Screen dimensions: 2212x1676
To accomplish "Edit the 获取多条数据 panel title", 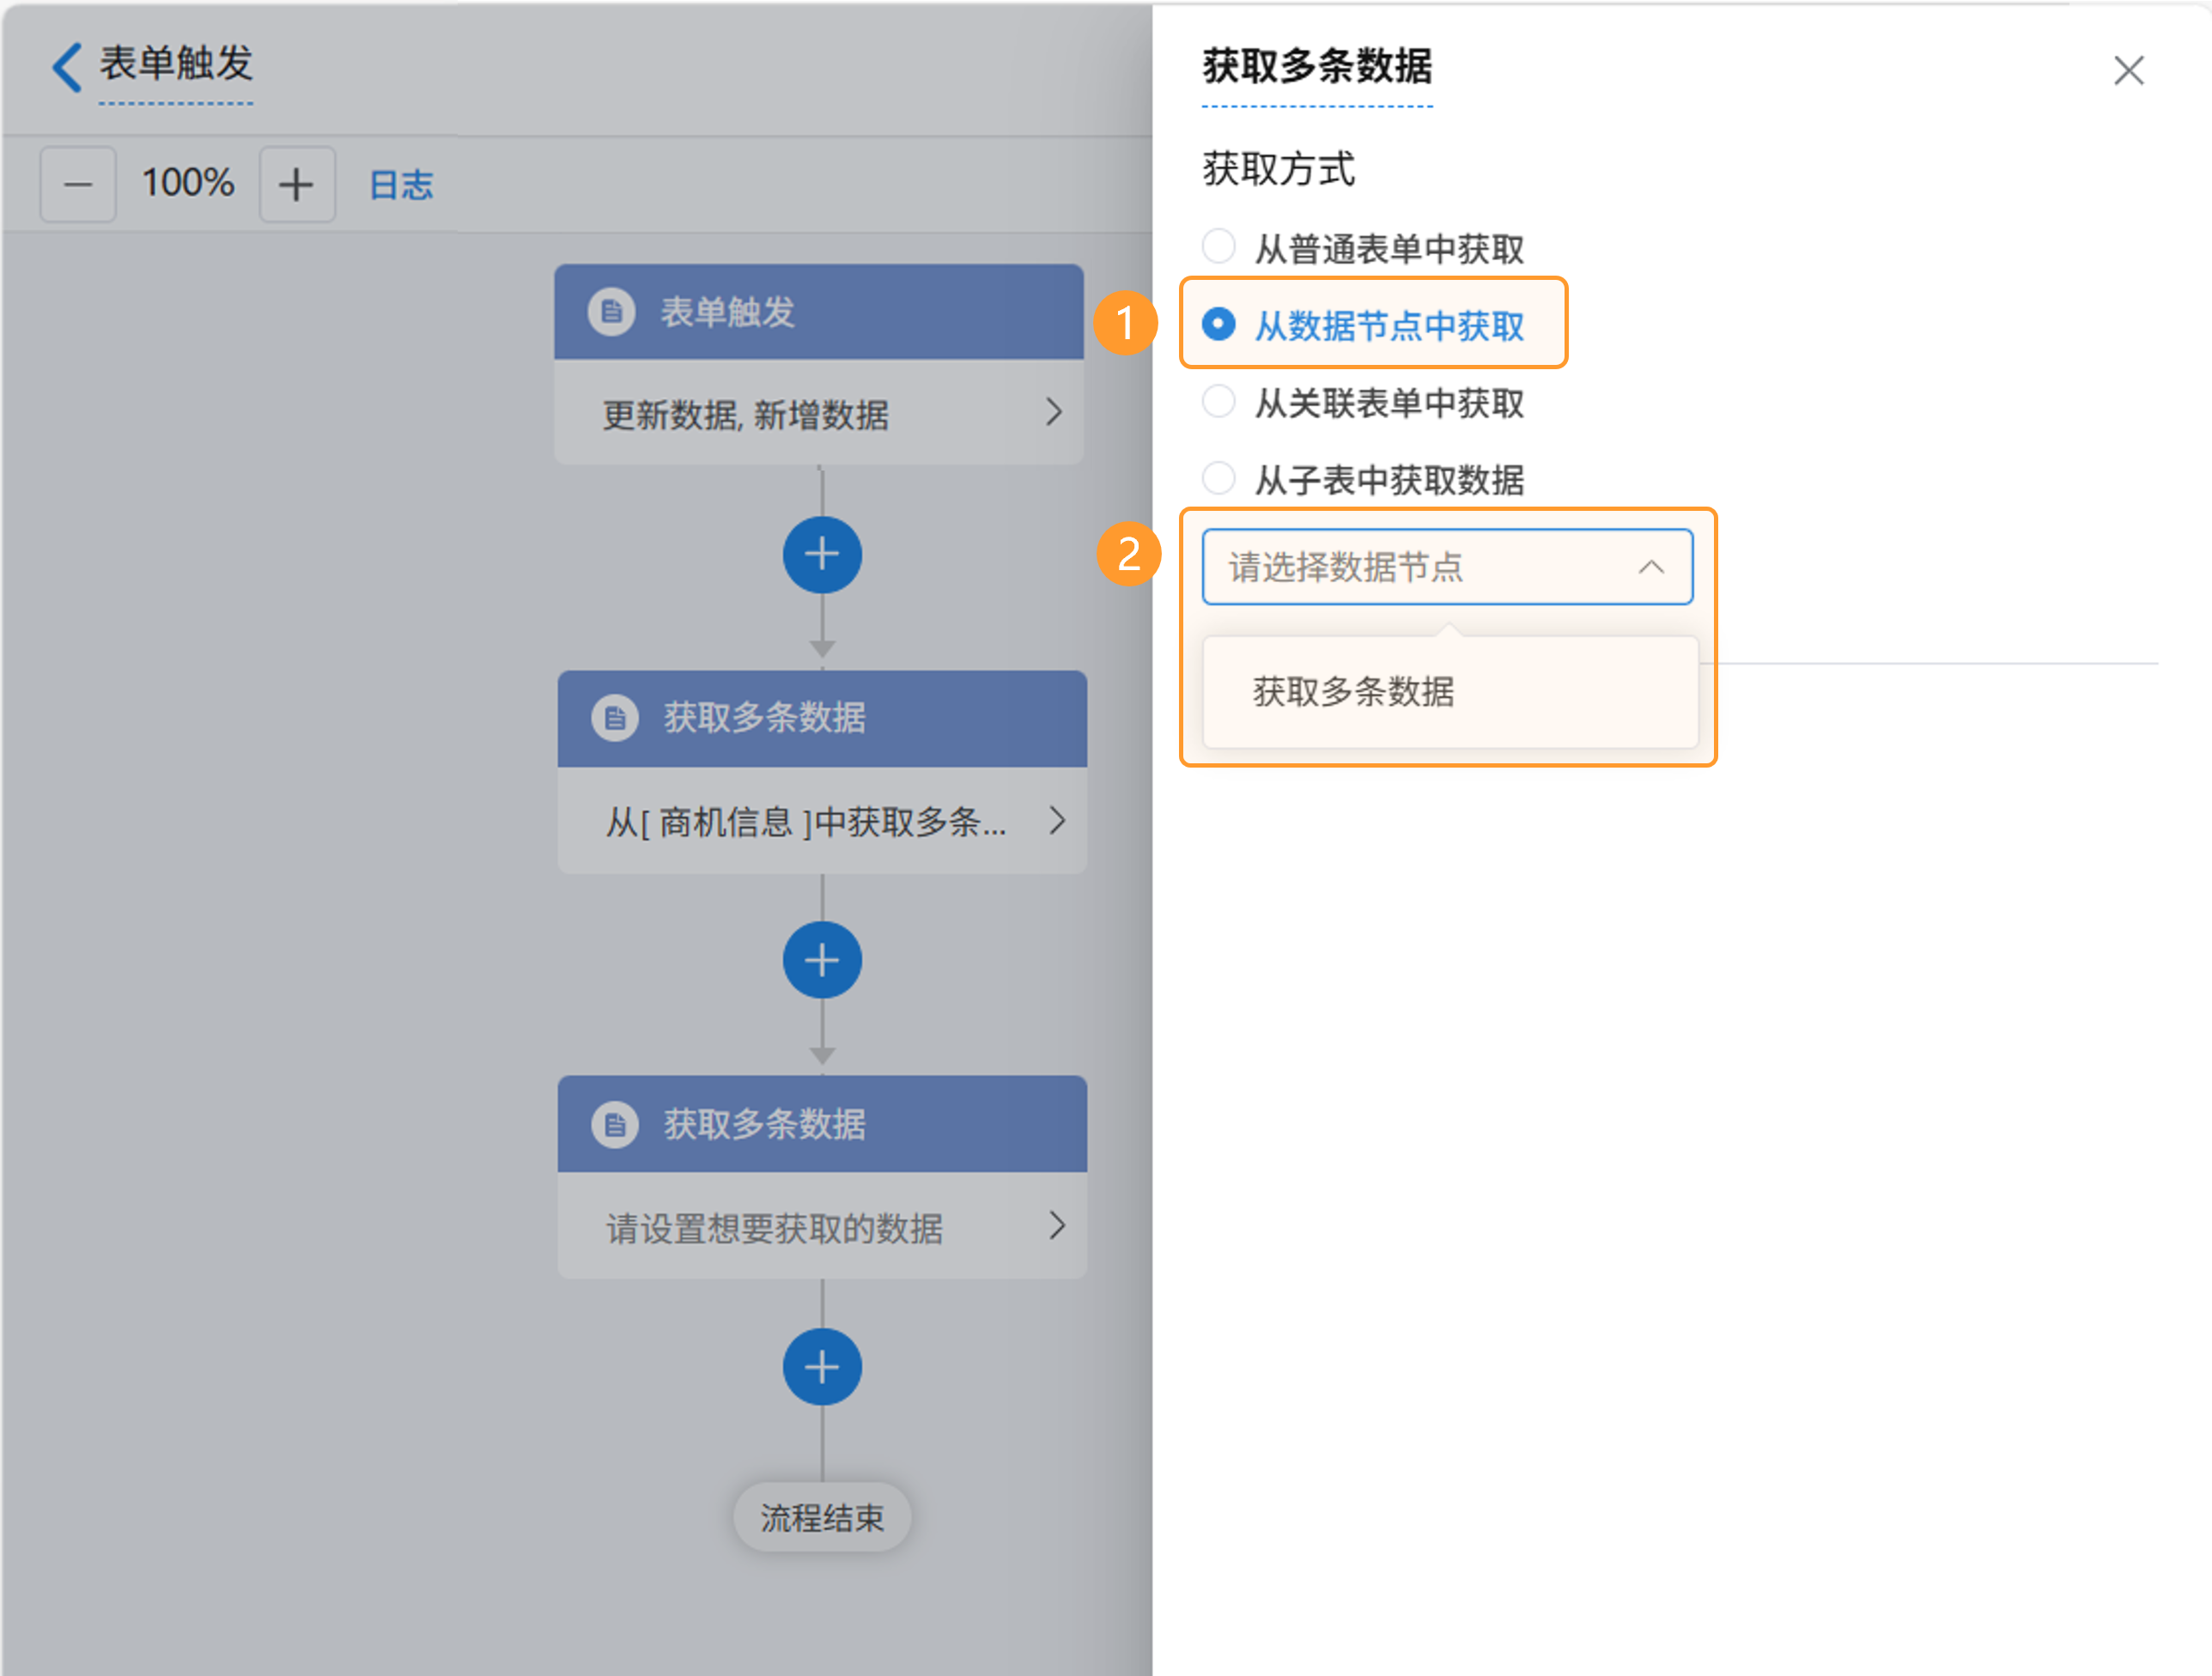I will (x=1316, y=67).
